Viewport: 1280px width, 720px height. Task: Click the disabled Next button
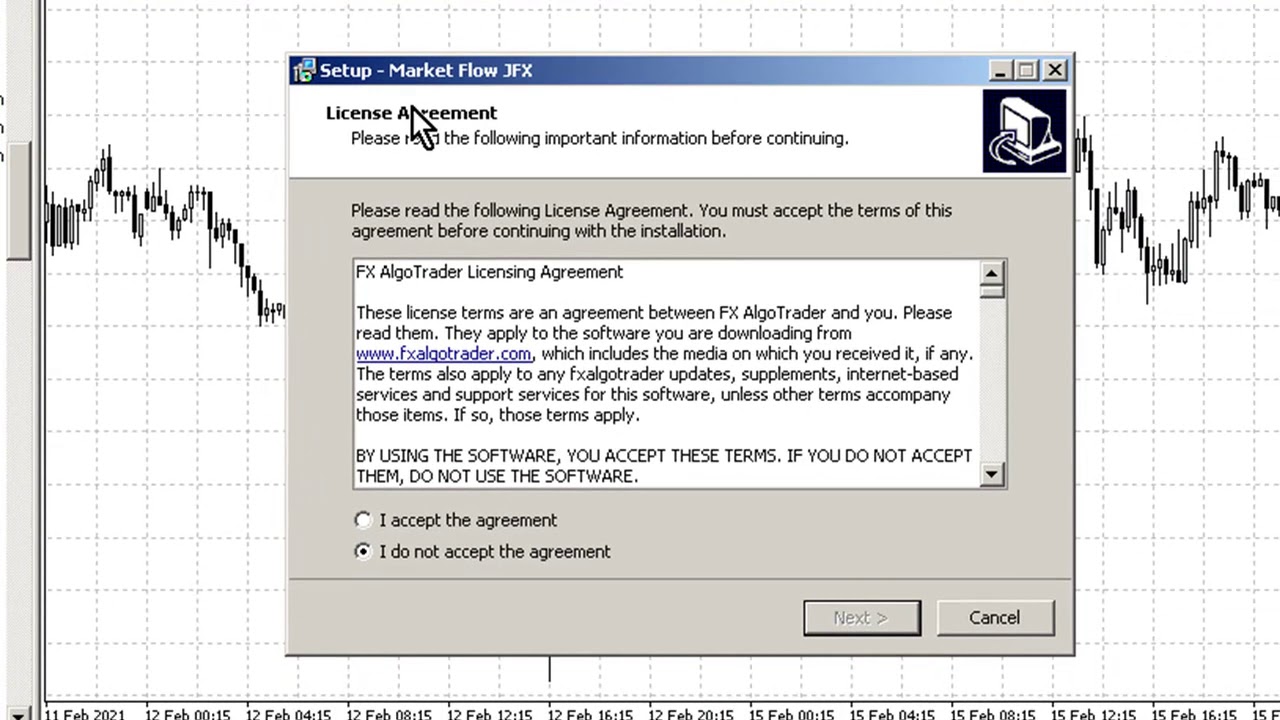[x=862, y=618]
